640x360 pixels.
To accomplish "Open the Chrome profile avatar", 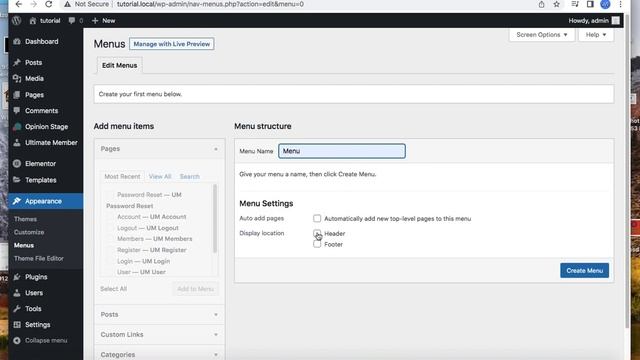I will pyautogui.click(x=605, y=4).
